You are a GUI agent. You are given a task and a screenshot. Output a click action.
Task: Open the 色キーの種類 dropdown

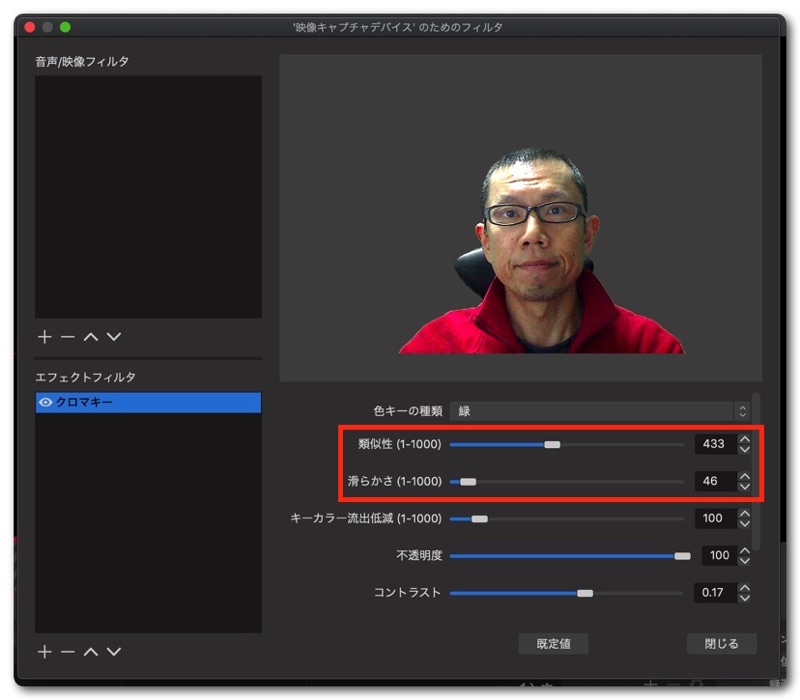pyautogui.click(x=599, y=411)
